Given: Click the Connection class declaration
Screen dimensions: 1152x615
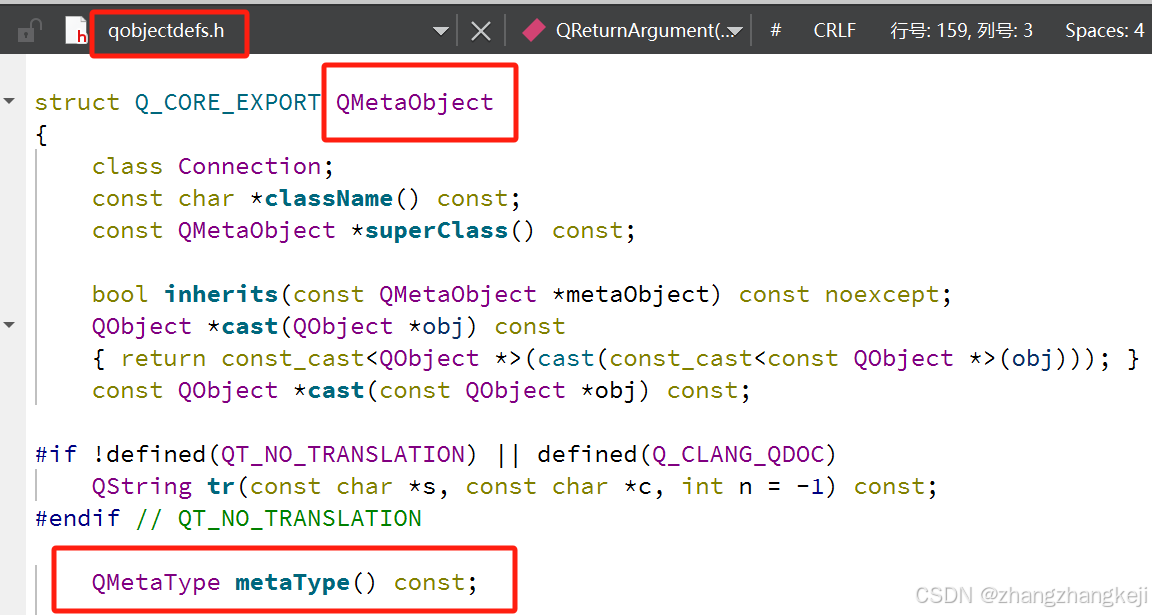Looking at the screenshot, I should click(x=249, y=167).
